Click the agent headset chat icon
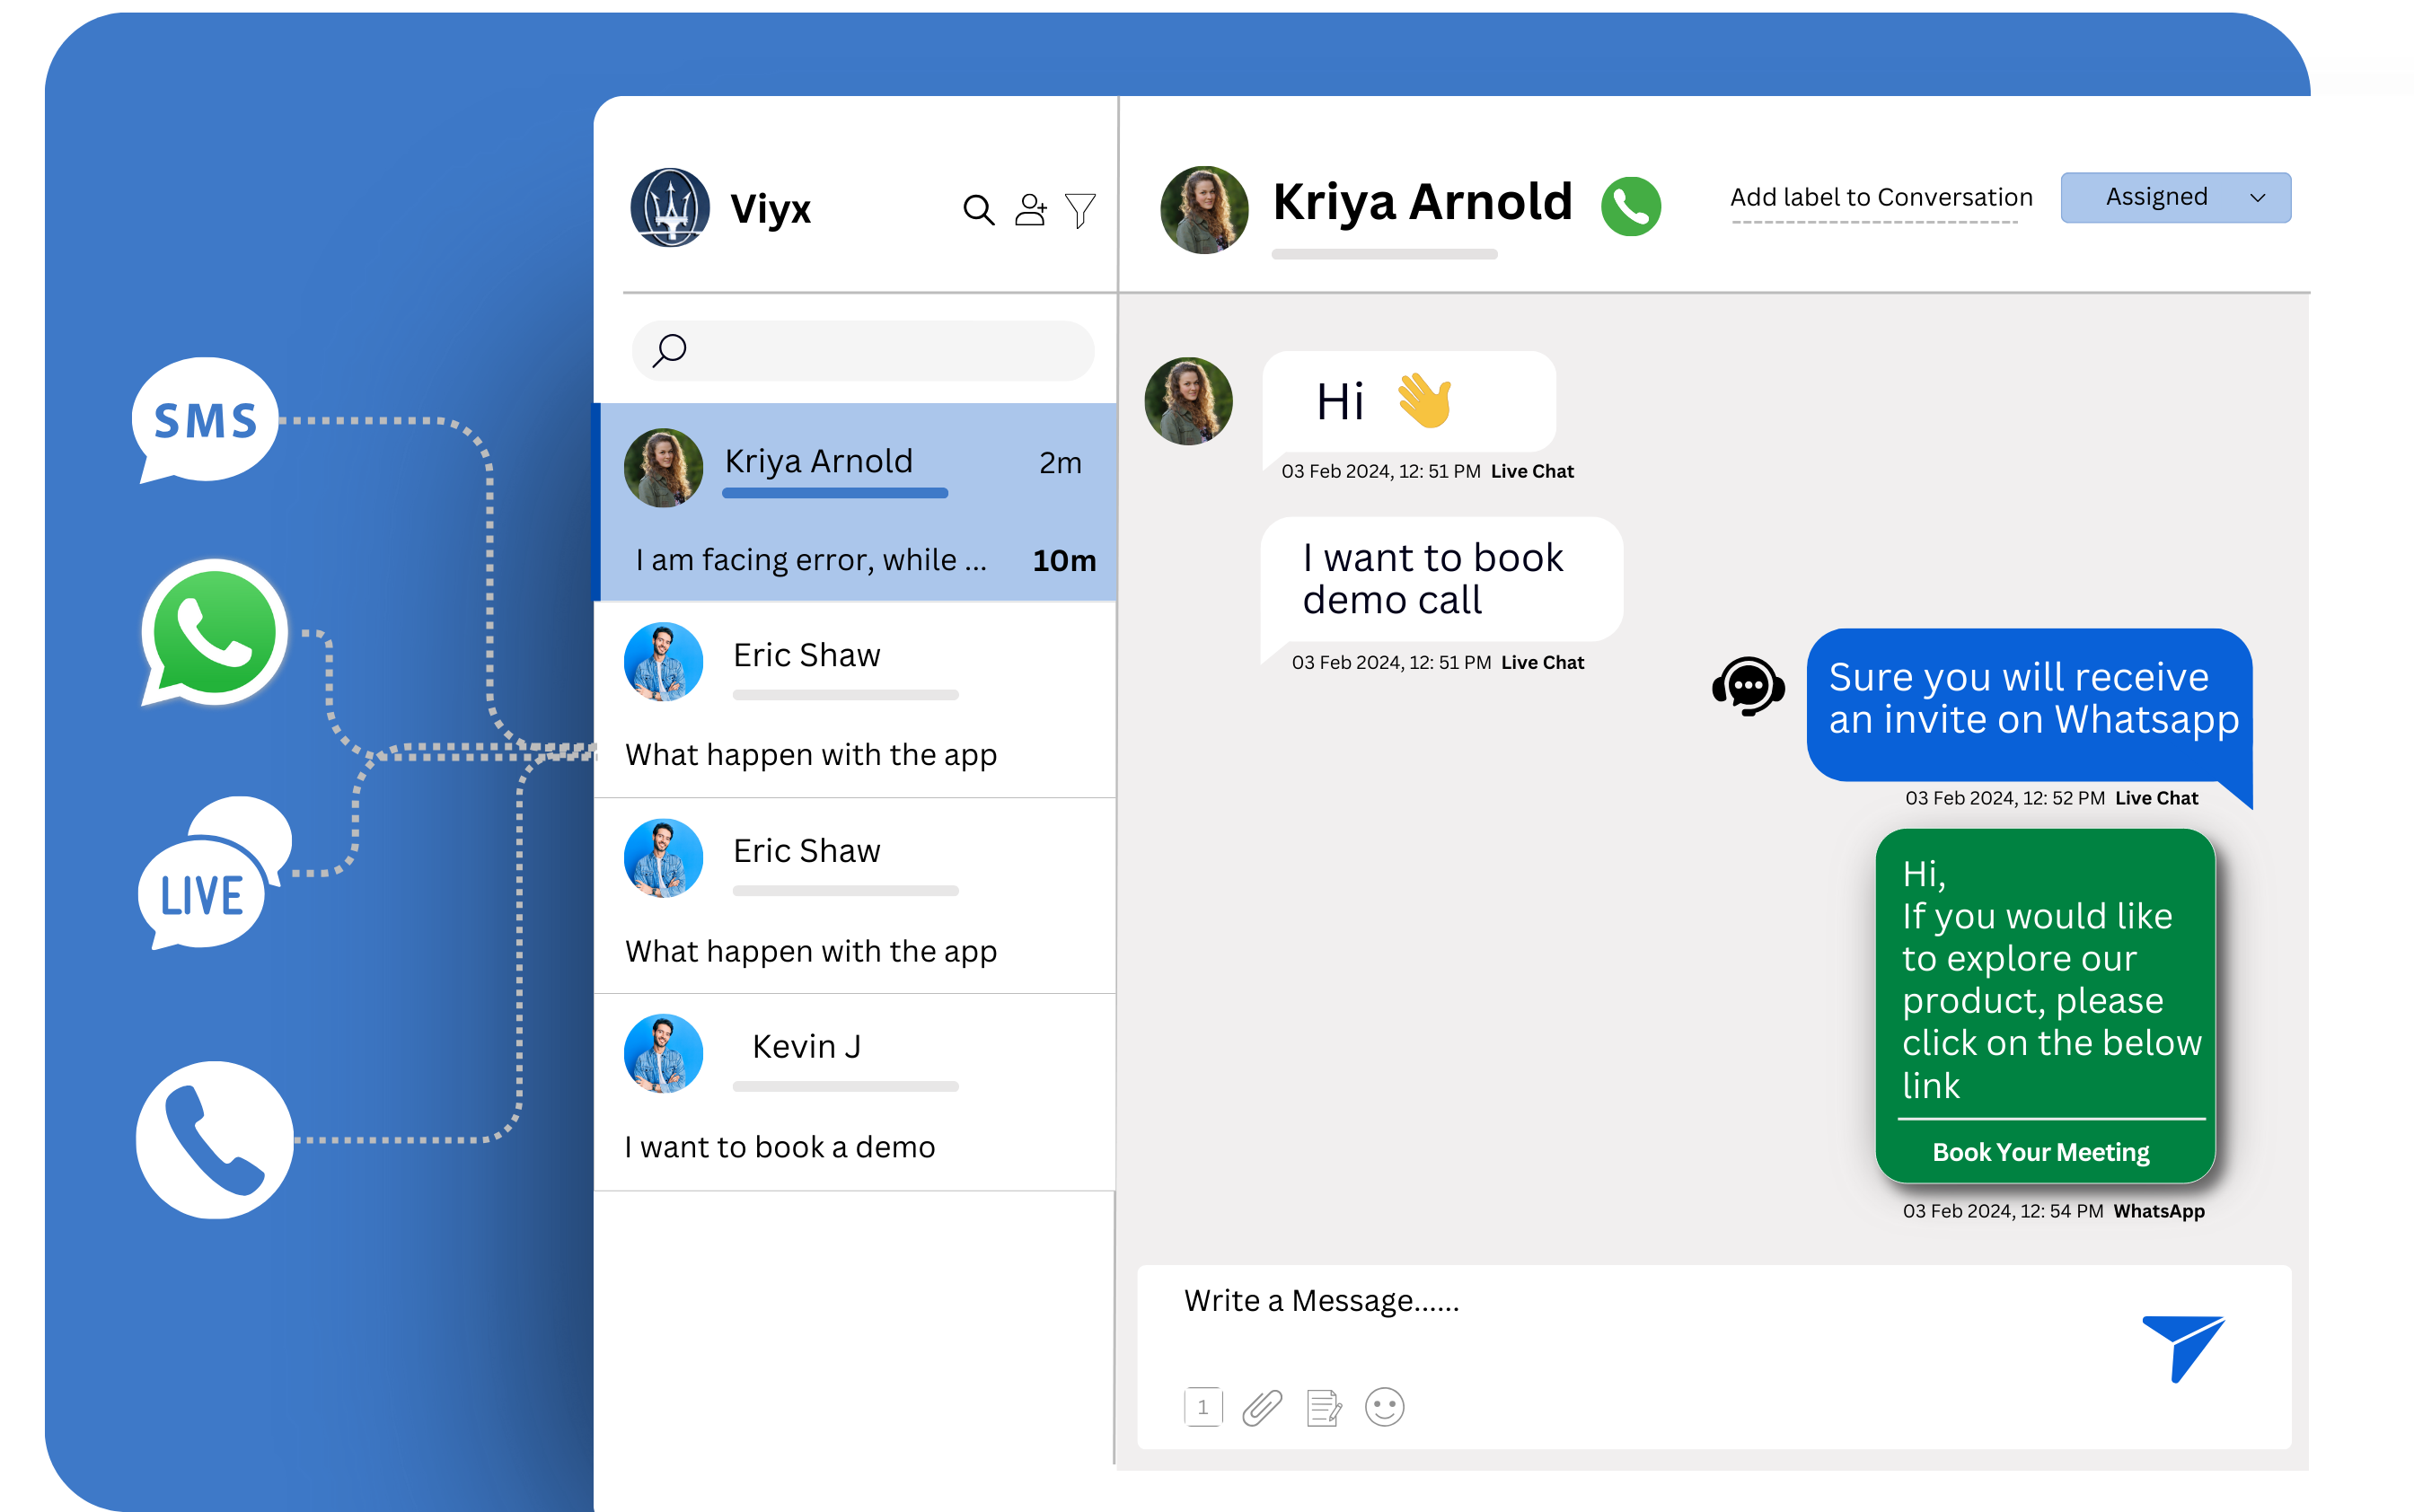Viewport: 2414px width, 1512px height. pos(1748,686)
